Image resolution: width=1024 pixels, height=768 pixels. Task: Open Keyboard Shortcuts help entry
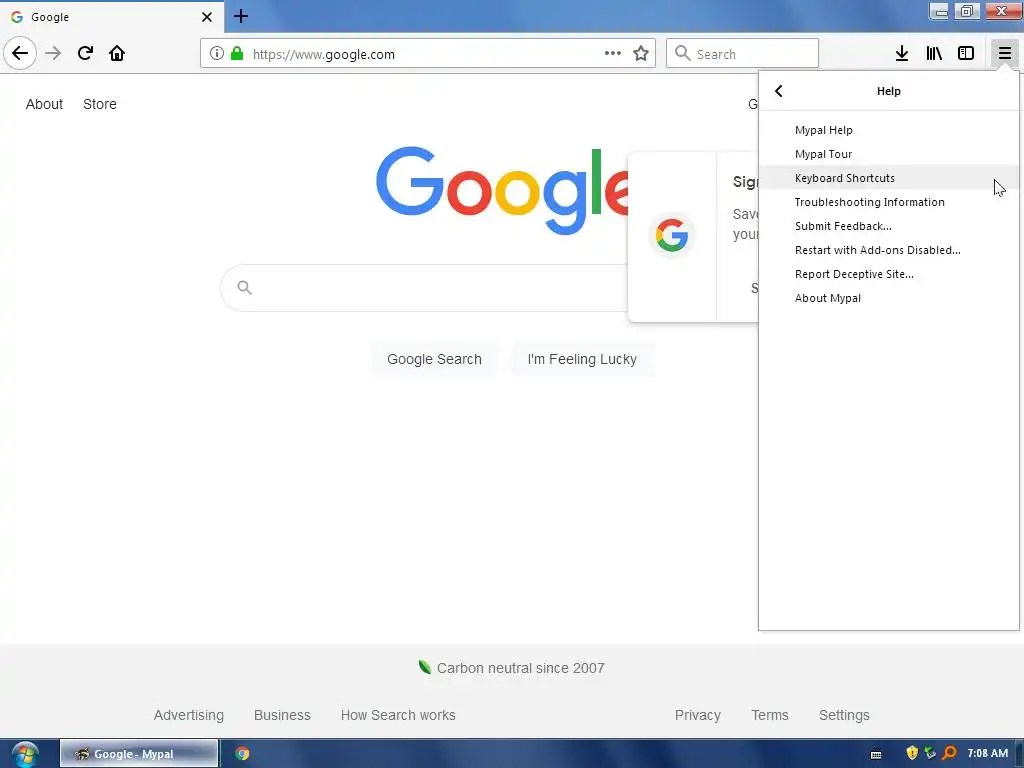pyautogui.click(x=888, y=178)
